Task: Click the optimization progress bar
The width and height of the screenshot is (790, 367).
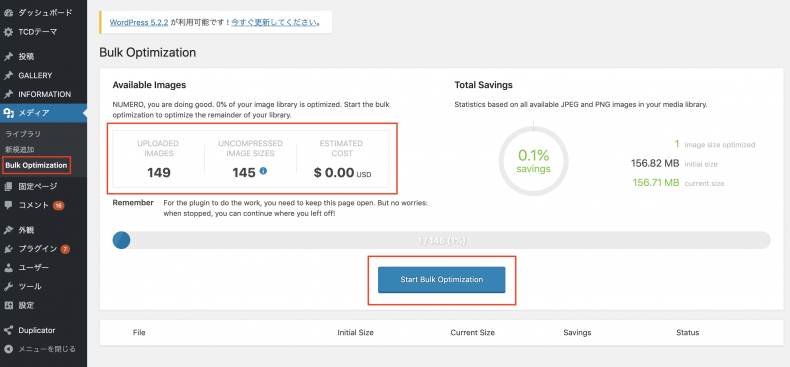Action: pyautogui.click(x=441, y=240)
